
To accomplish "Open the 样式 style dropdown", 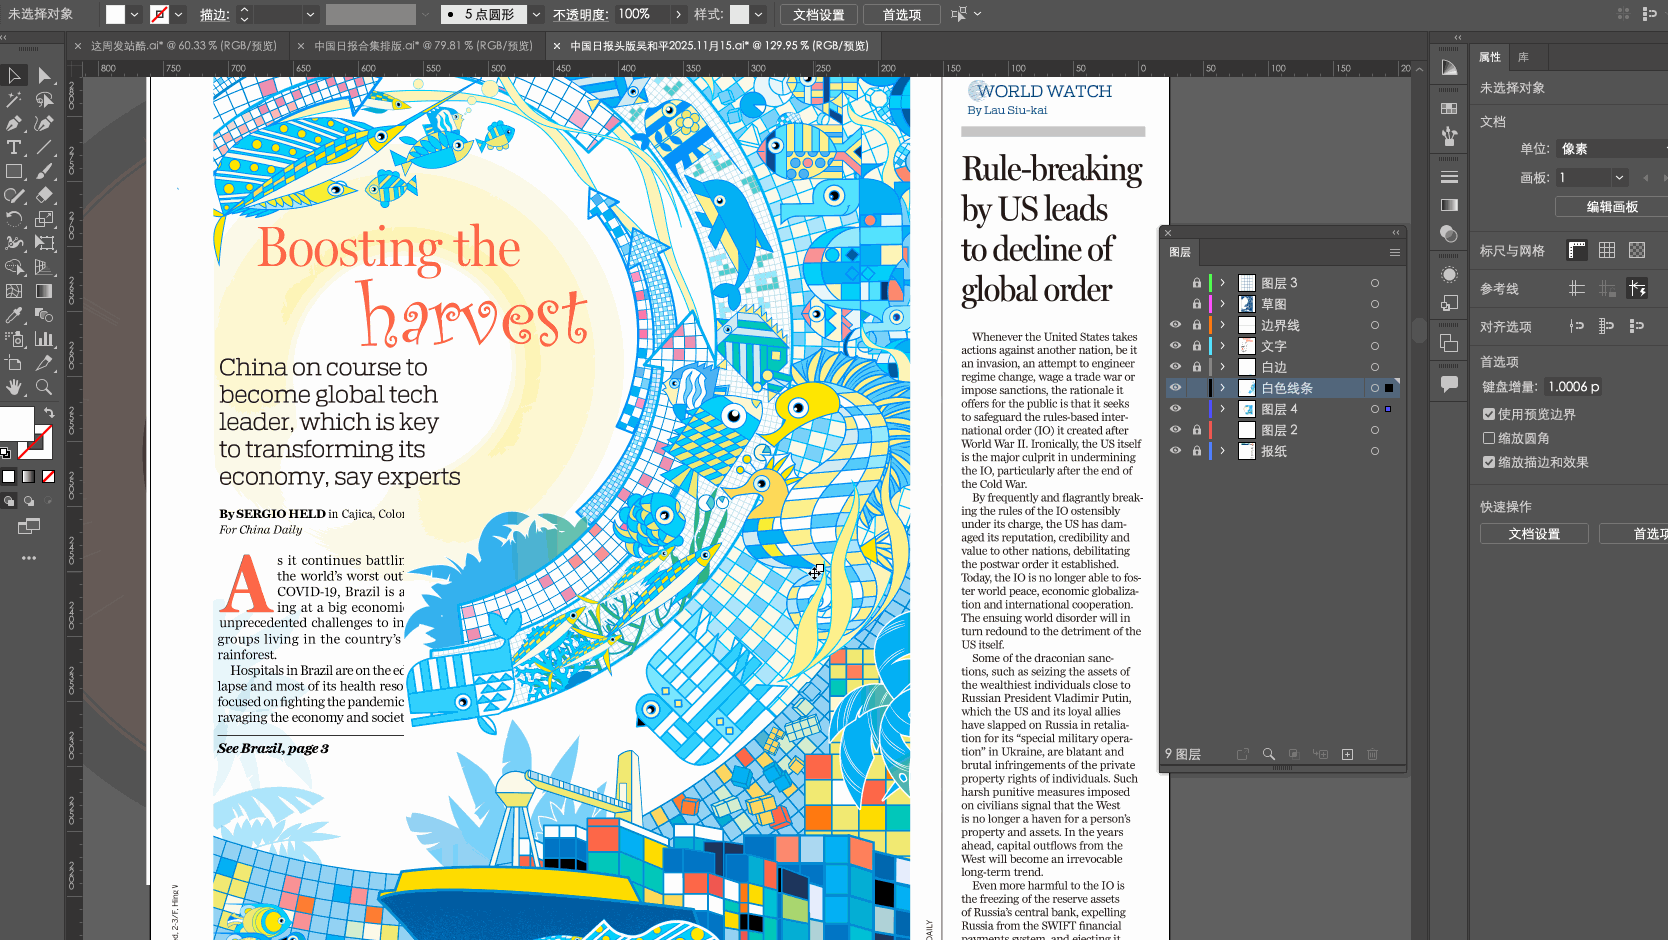I will pyautogui.click(x=759, y=14).
